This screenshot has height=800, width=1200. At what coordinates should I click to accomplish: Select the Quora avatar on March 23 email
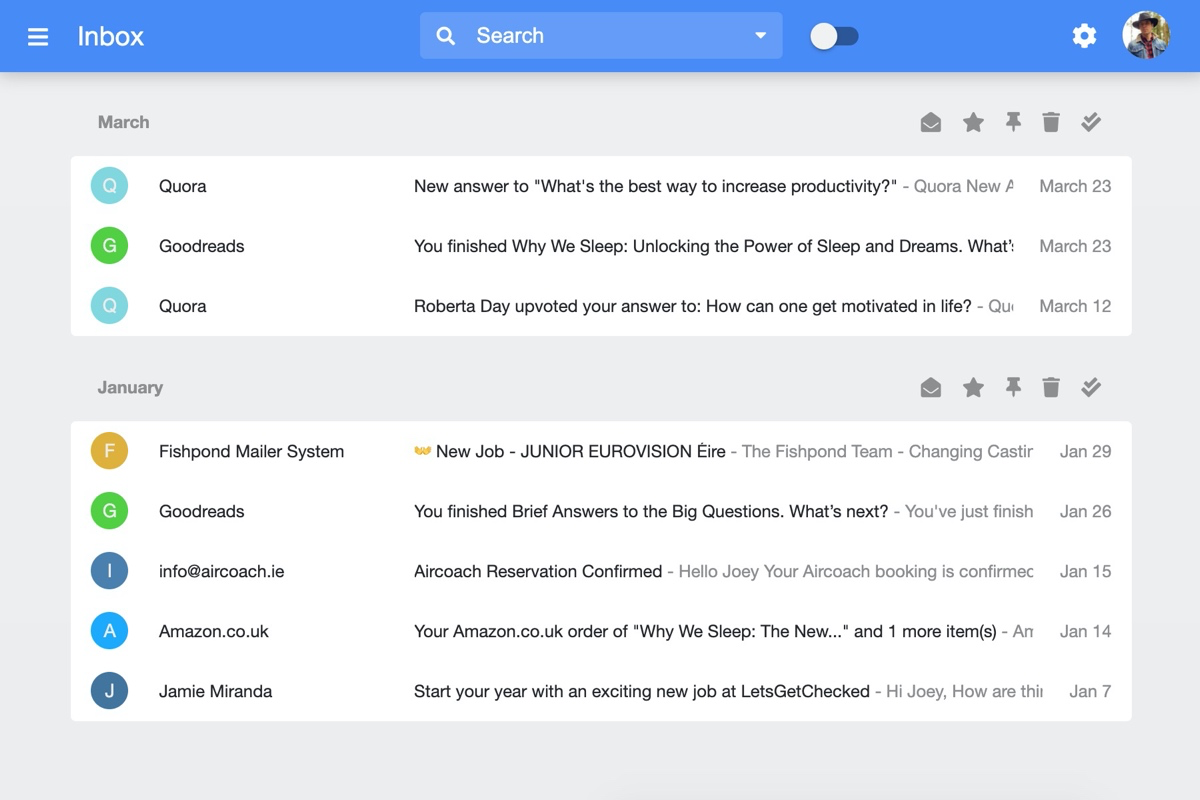tap(109, 186)
